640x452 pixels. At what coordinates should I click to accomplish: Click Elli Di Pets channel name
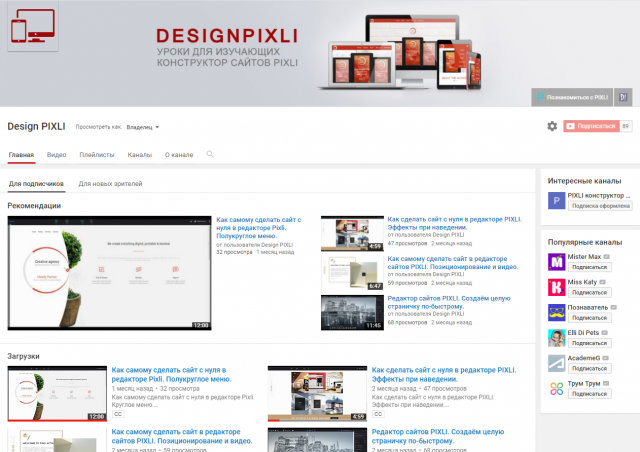[x=583, y=332]
